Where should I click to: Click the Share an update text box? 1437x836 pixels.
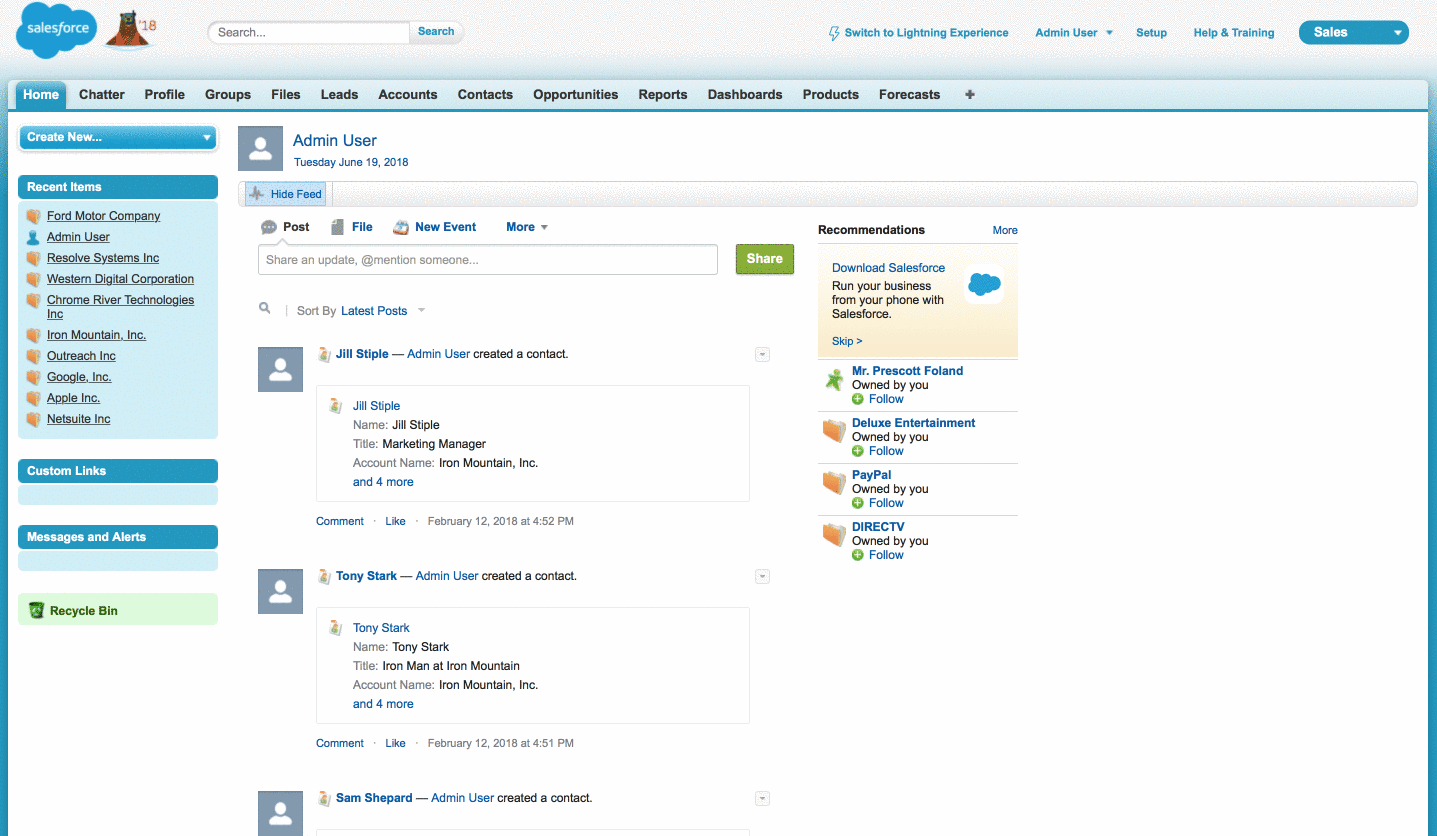point(488,260)
